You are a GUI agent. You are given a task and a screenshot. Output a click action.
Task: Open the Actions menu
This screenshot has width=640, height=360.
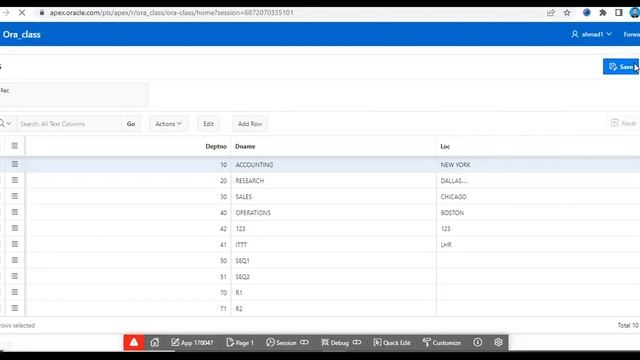click(168, 124)
